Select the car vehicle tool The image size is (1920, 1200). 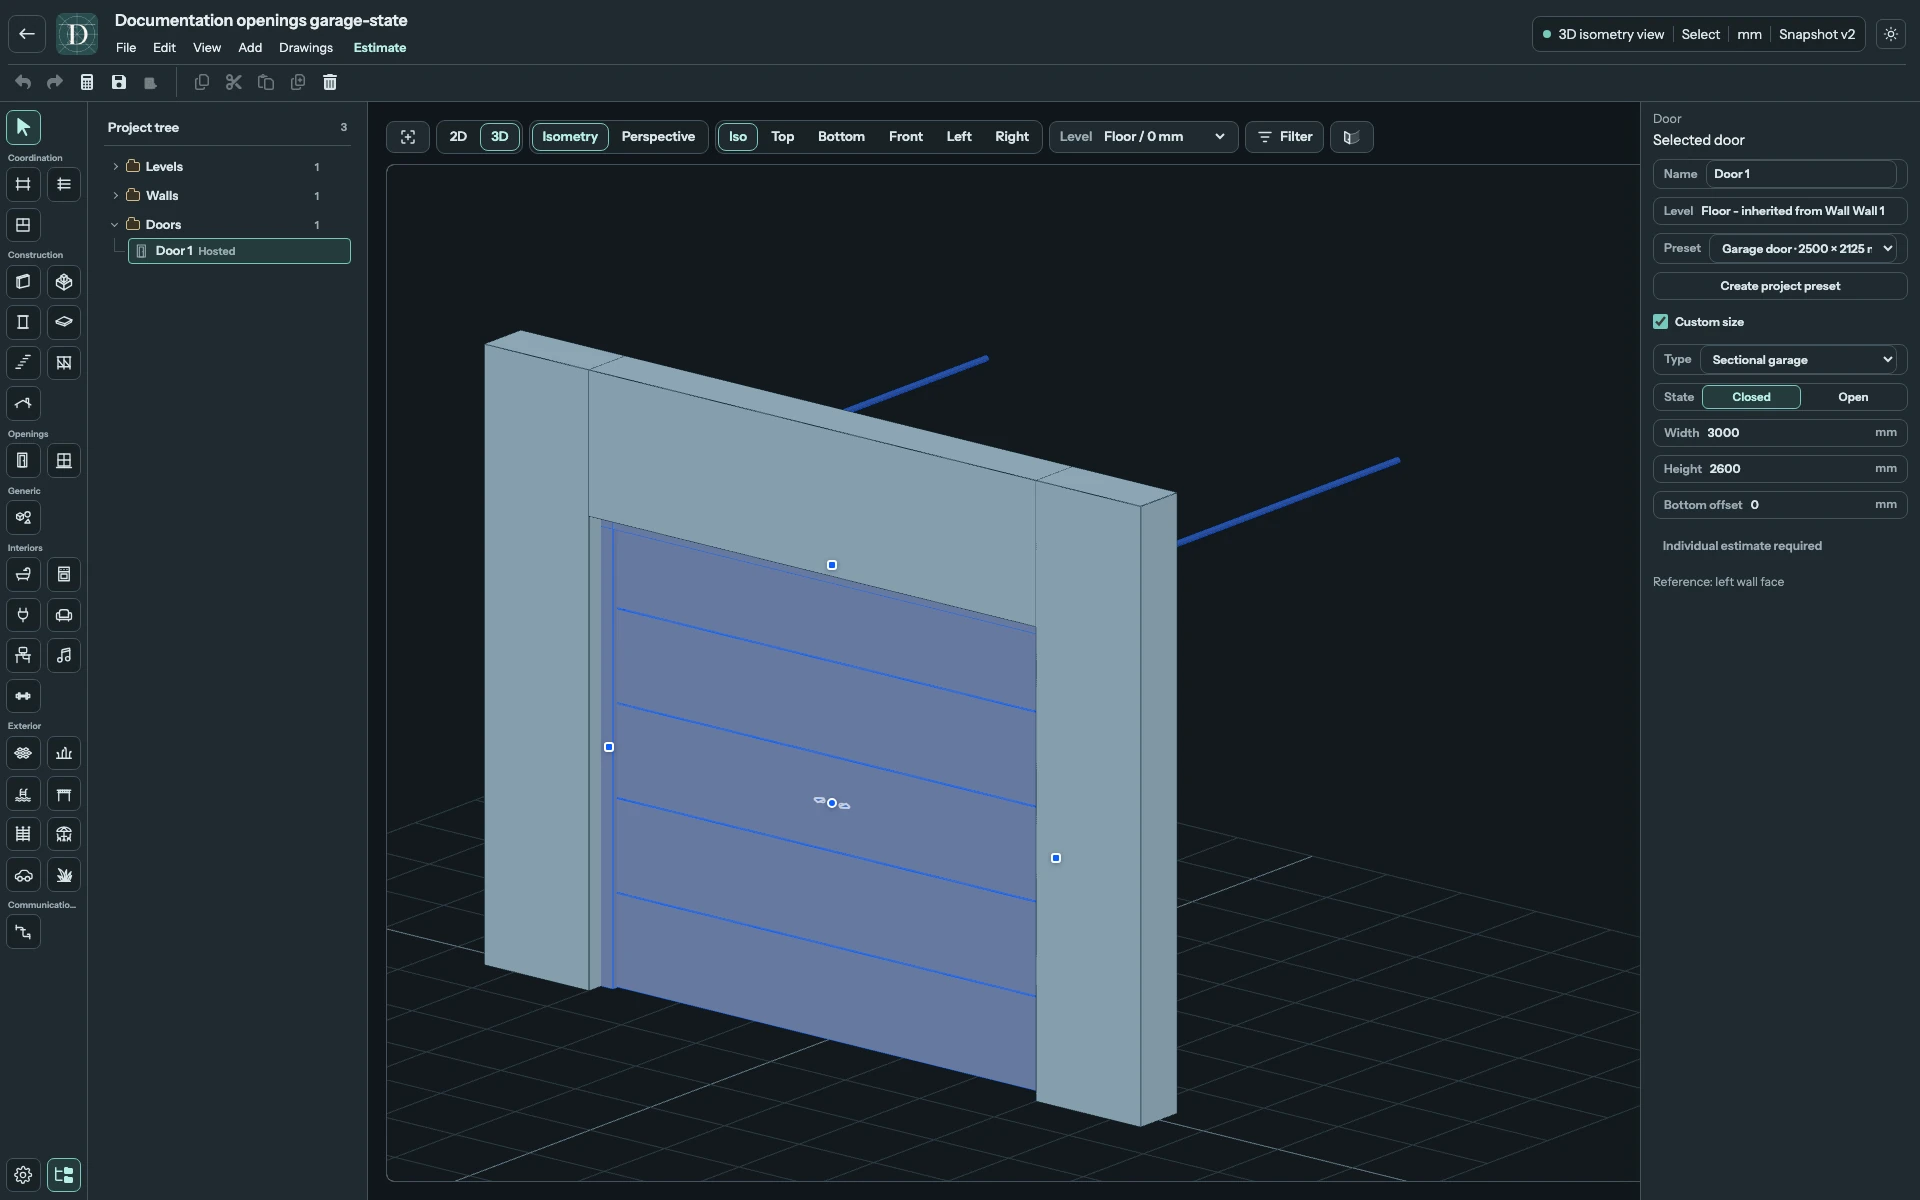tap(23, 875)
